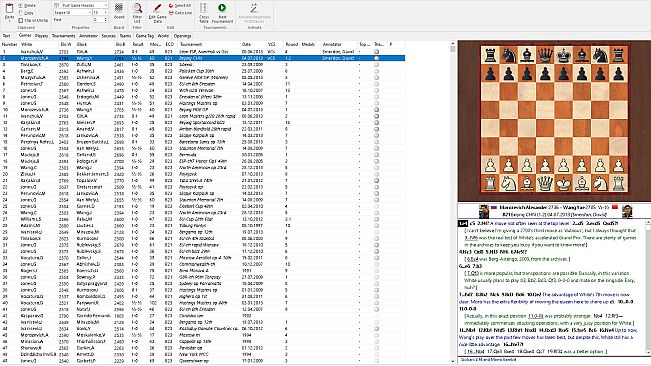Click the 7.Qf3 variation link in notation

click(x=473, y=273)
